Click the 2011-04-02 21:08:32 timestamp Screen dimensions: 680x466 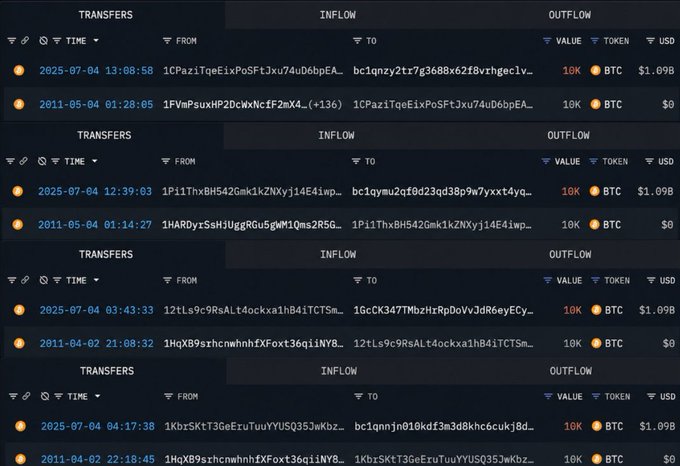(97, 344)
